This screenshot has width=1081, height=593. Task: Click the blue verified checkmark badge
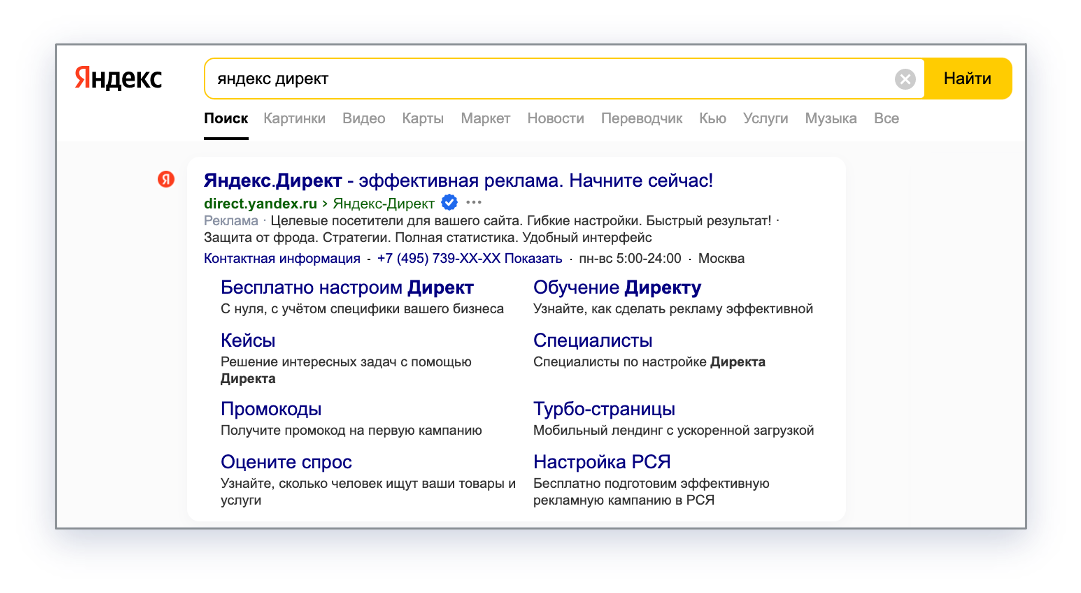click(449, 202)
